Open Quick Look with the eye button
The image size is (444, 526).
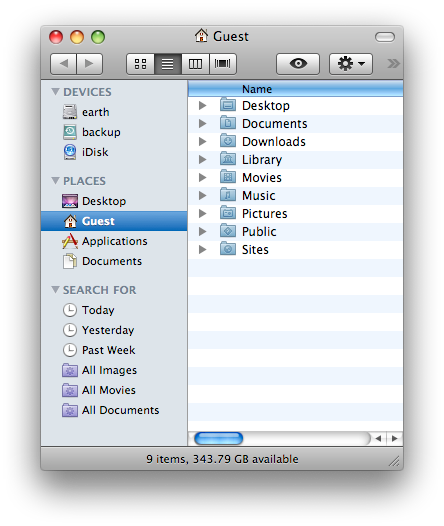point(298,64)
